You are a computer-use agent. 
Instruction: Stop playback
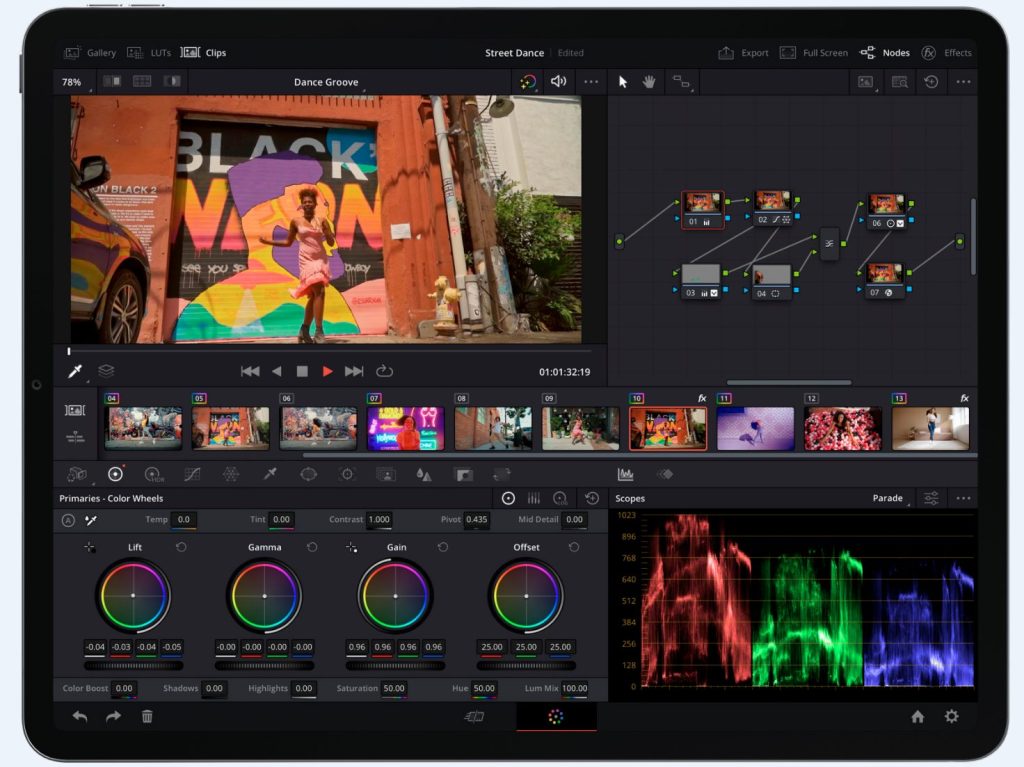tap(302, 371)
